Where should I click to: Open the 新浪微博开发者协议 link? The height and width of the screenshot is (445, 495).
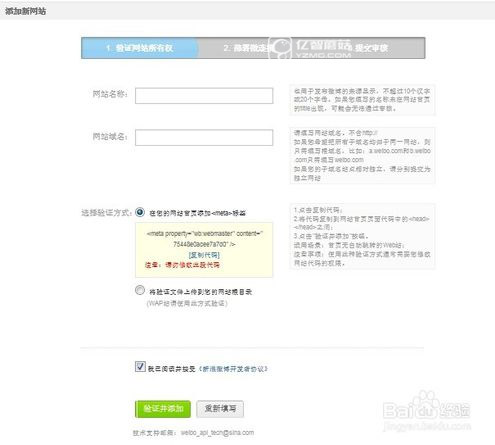click(233, 369)
